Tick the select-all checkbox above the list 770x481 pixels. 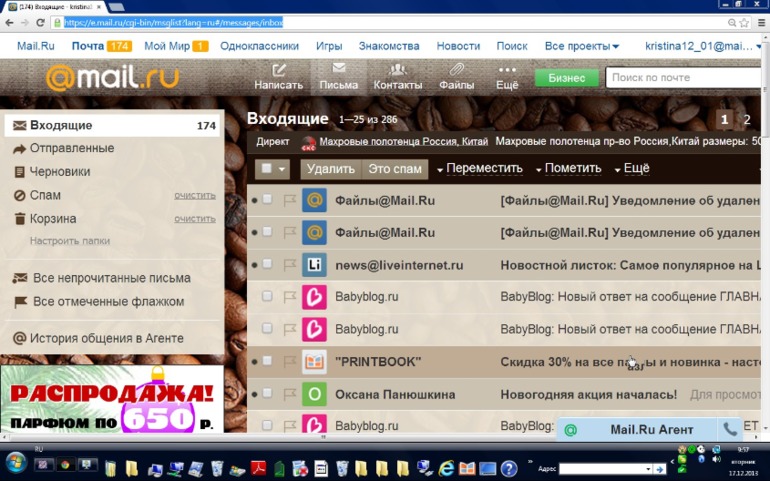(267, 169)
